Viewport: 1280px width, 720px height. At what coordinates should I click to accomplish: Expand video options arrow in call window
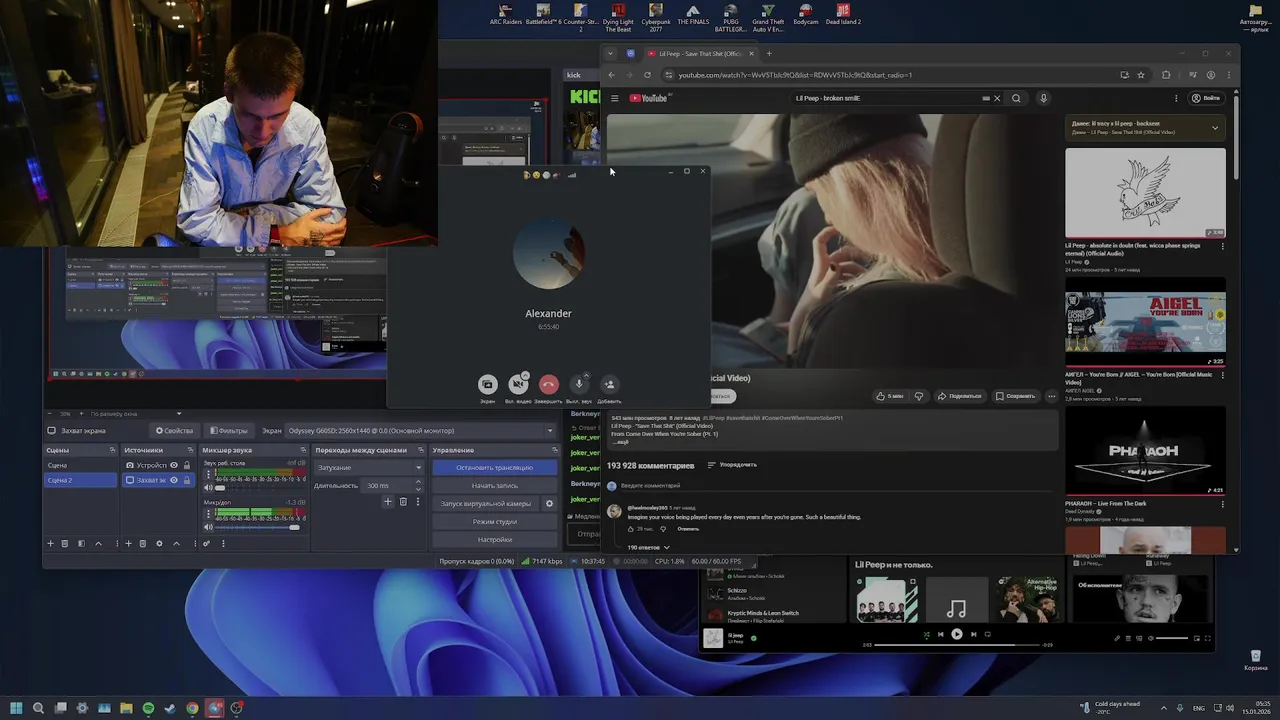(x=525, y=375)
